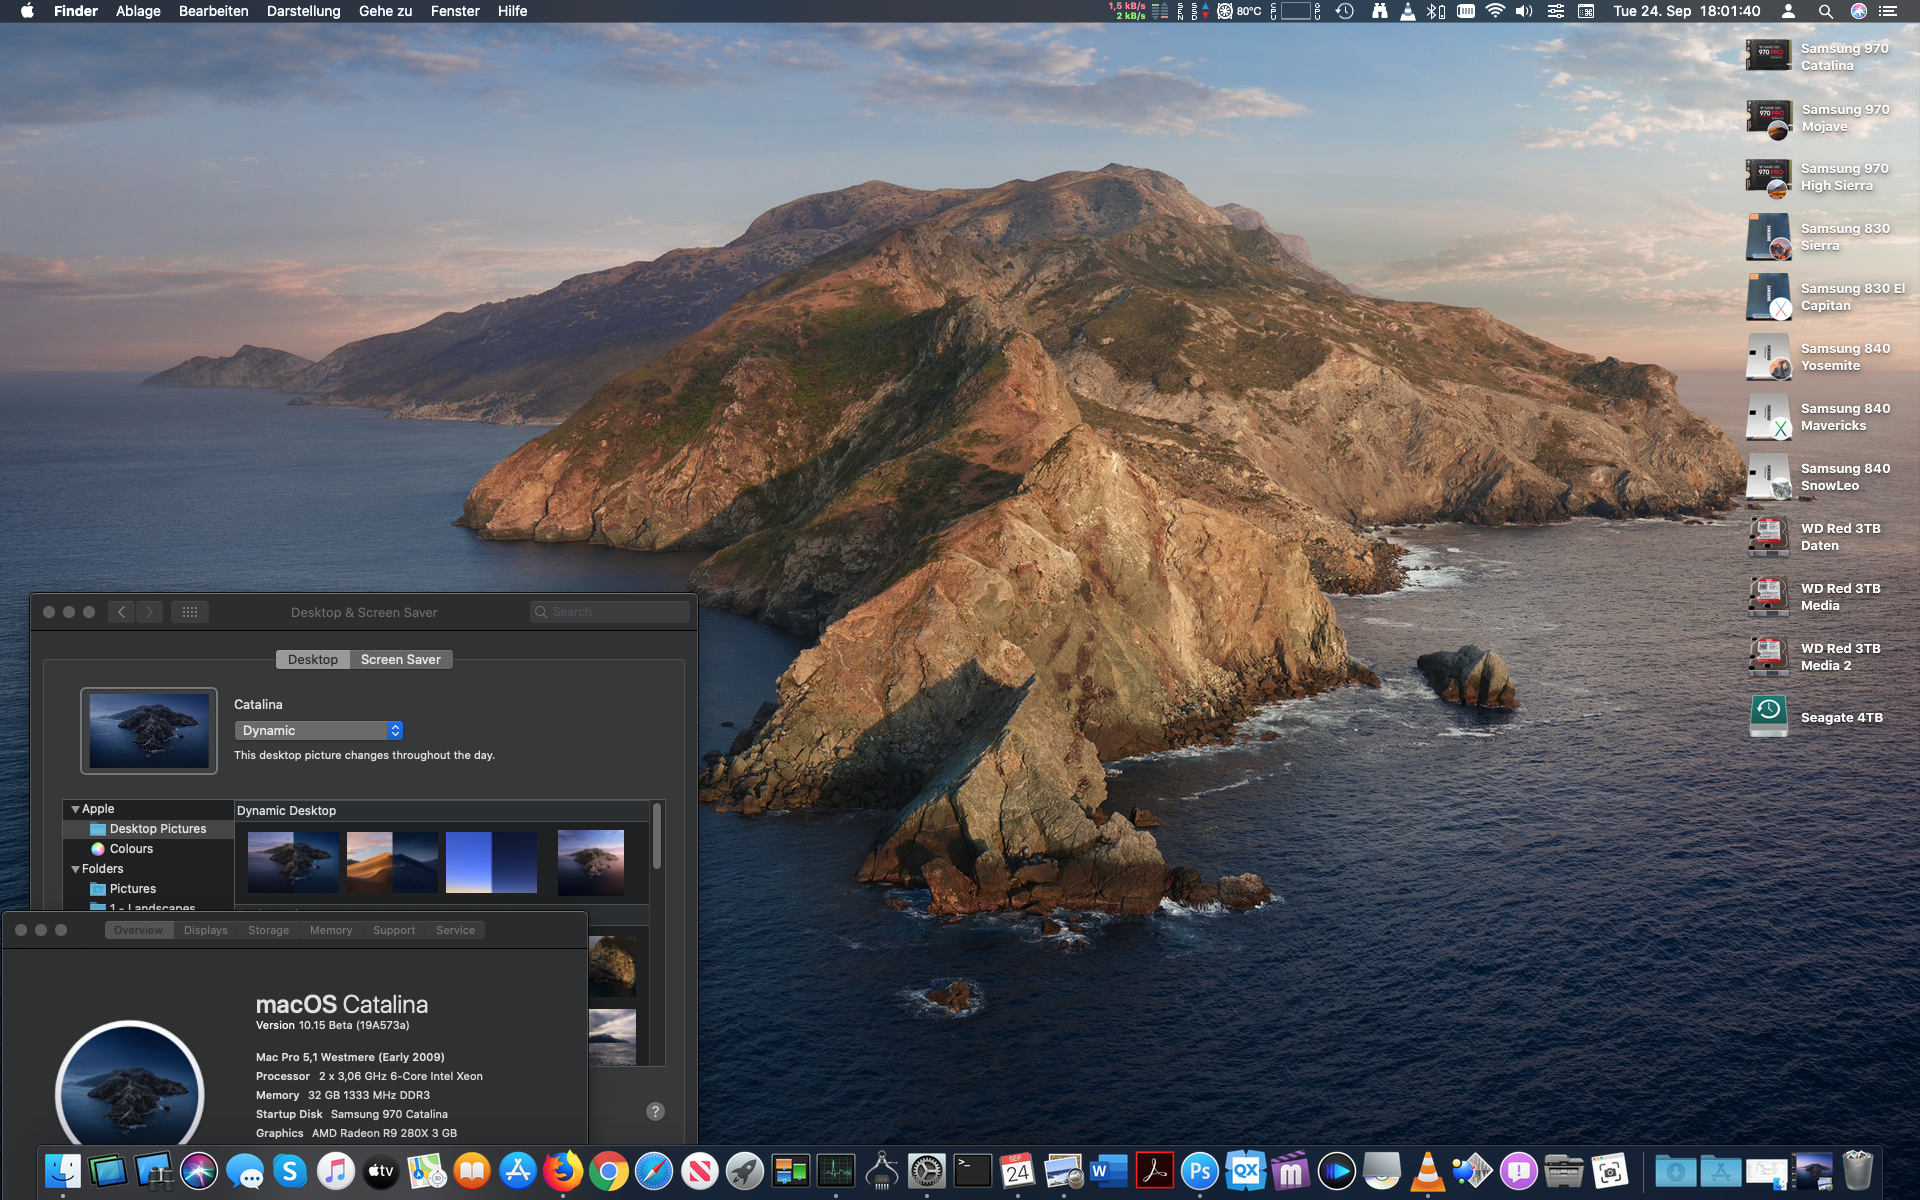Collapse the Apple group in sidebar
1920x1200 pixels.
[75, 809]
